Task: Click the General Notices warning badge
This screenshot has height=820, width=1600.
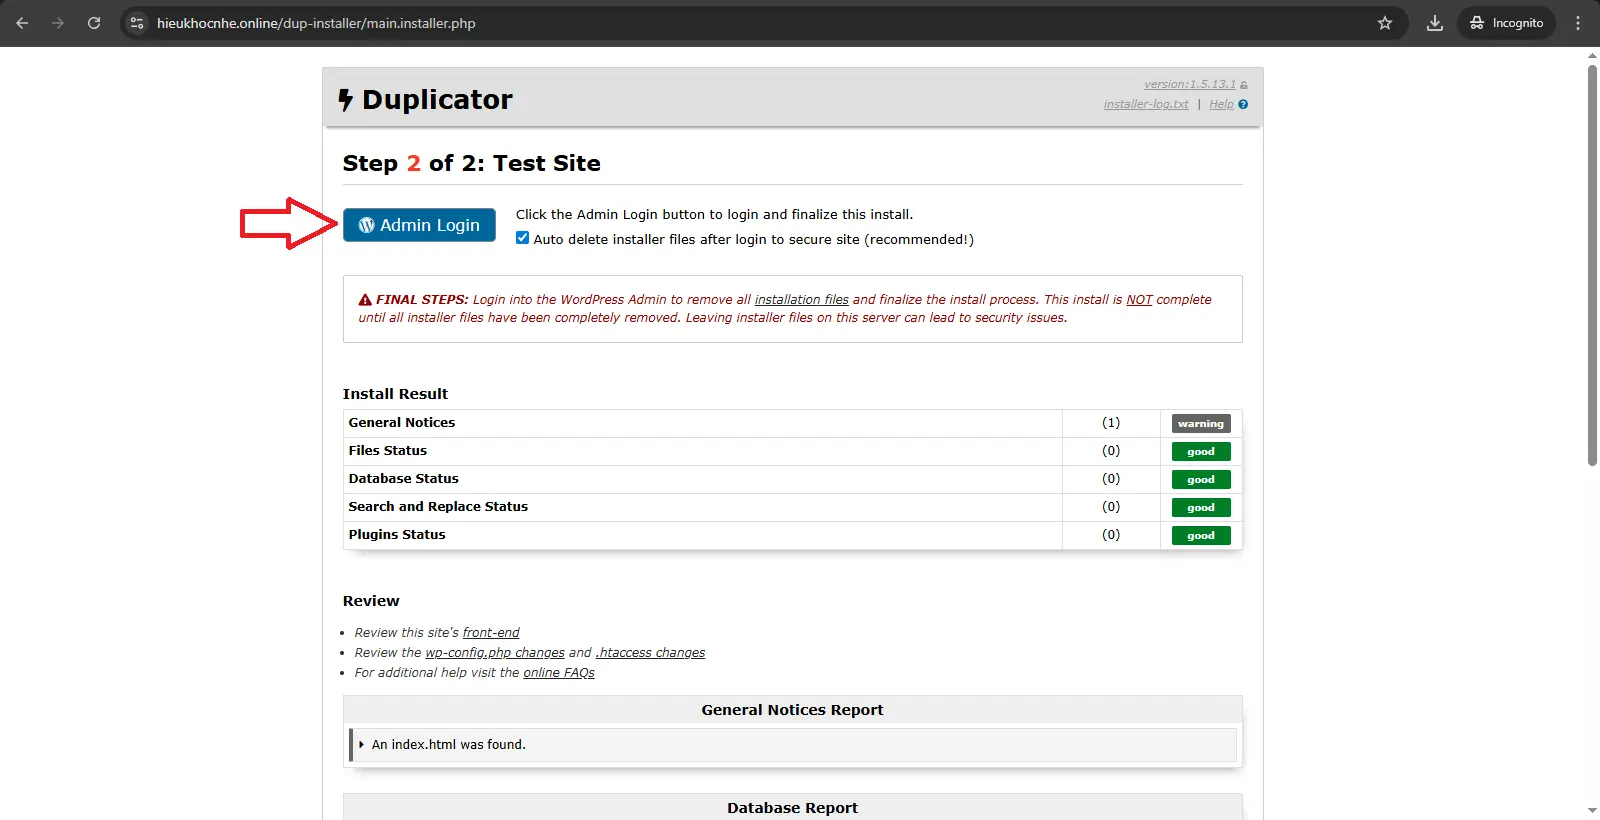Action: [x=1200, y=423]
